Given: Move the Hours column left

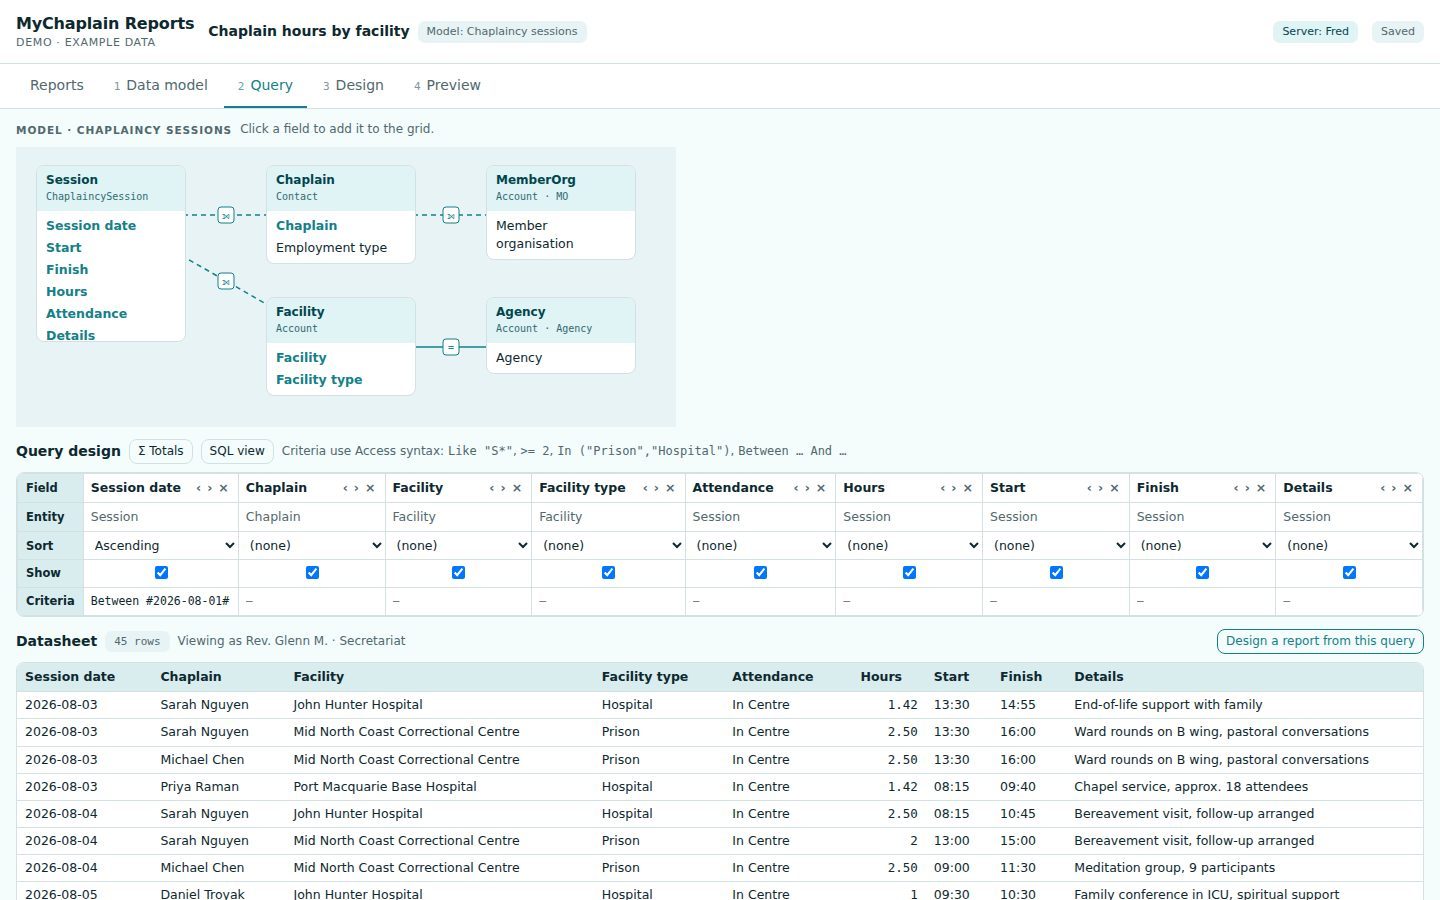Looking at the screenshot, I should (943, 488).
